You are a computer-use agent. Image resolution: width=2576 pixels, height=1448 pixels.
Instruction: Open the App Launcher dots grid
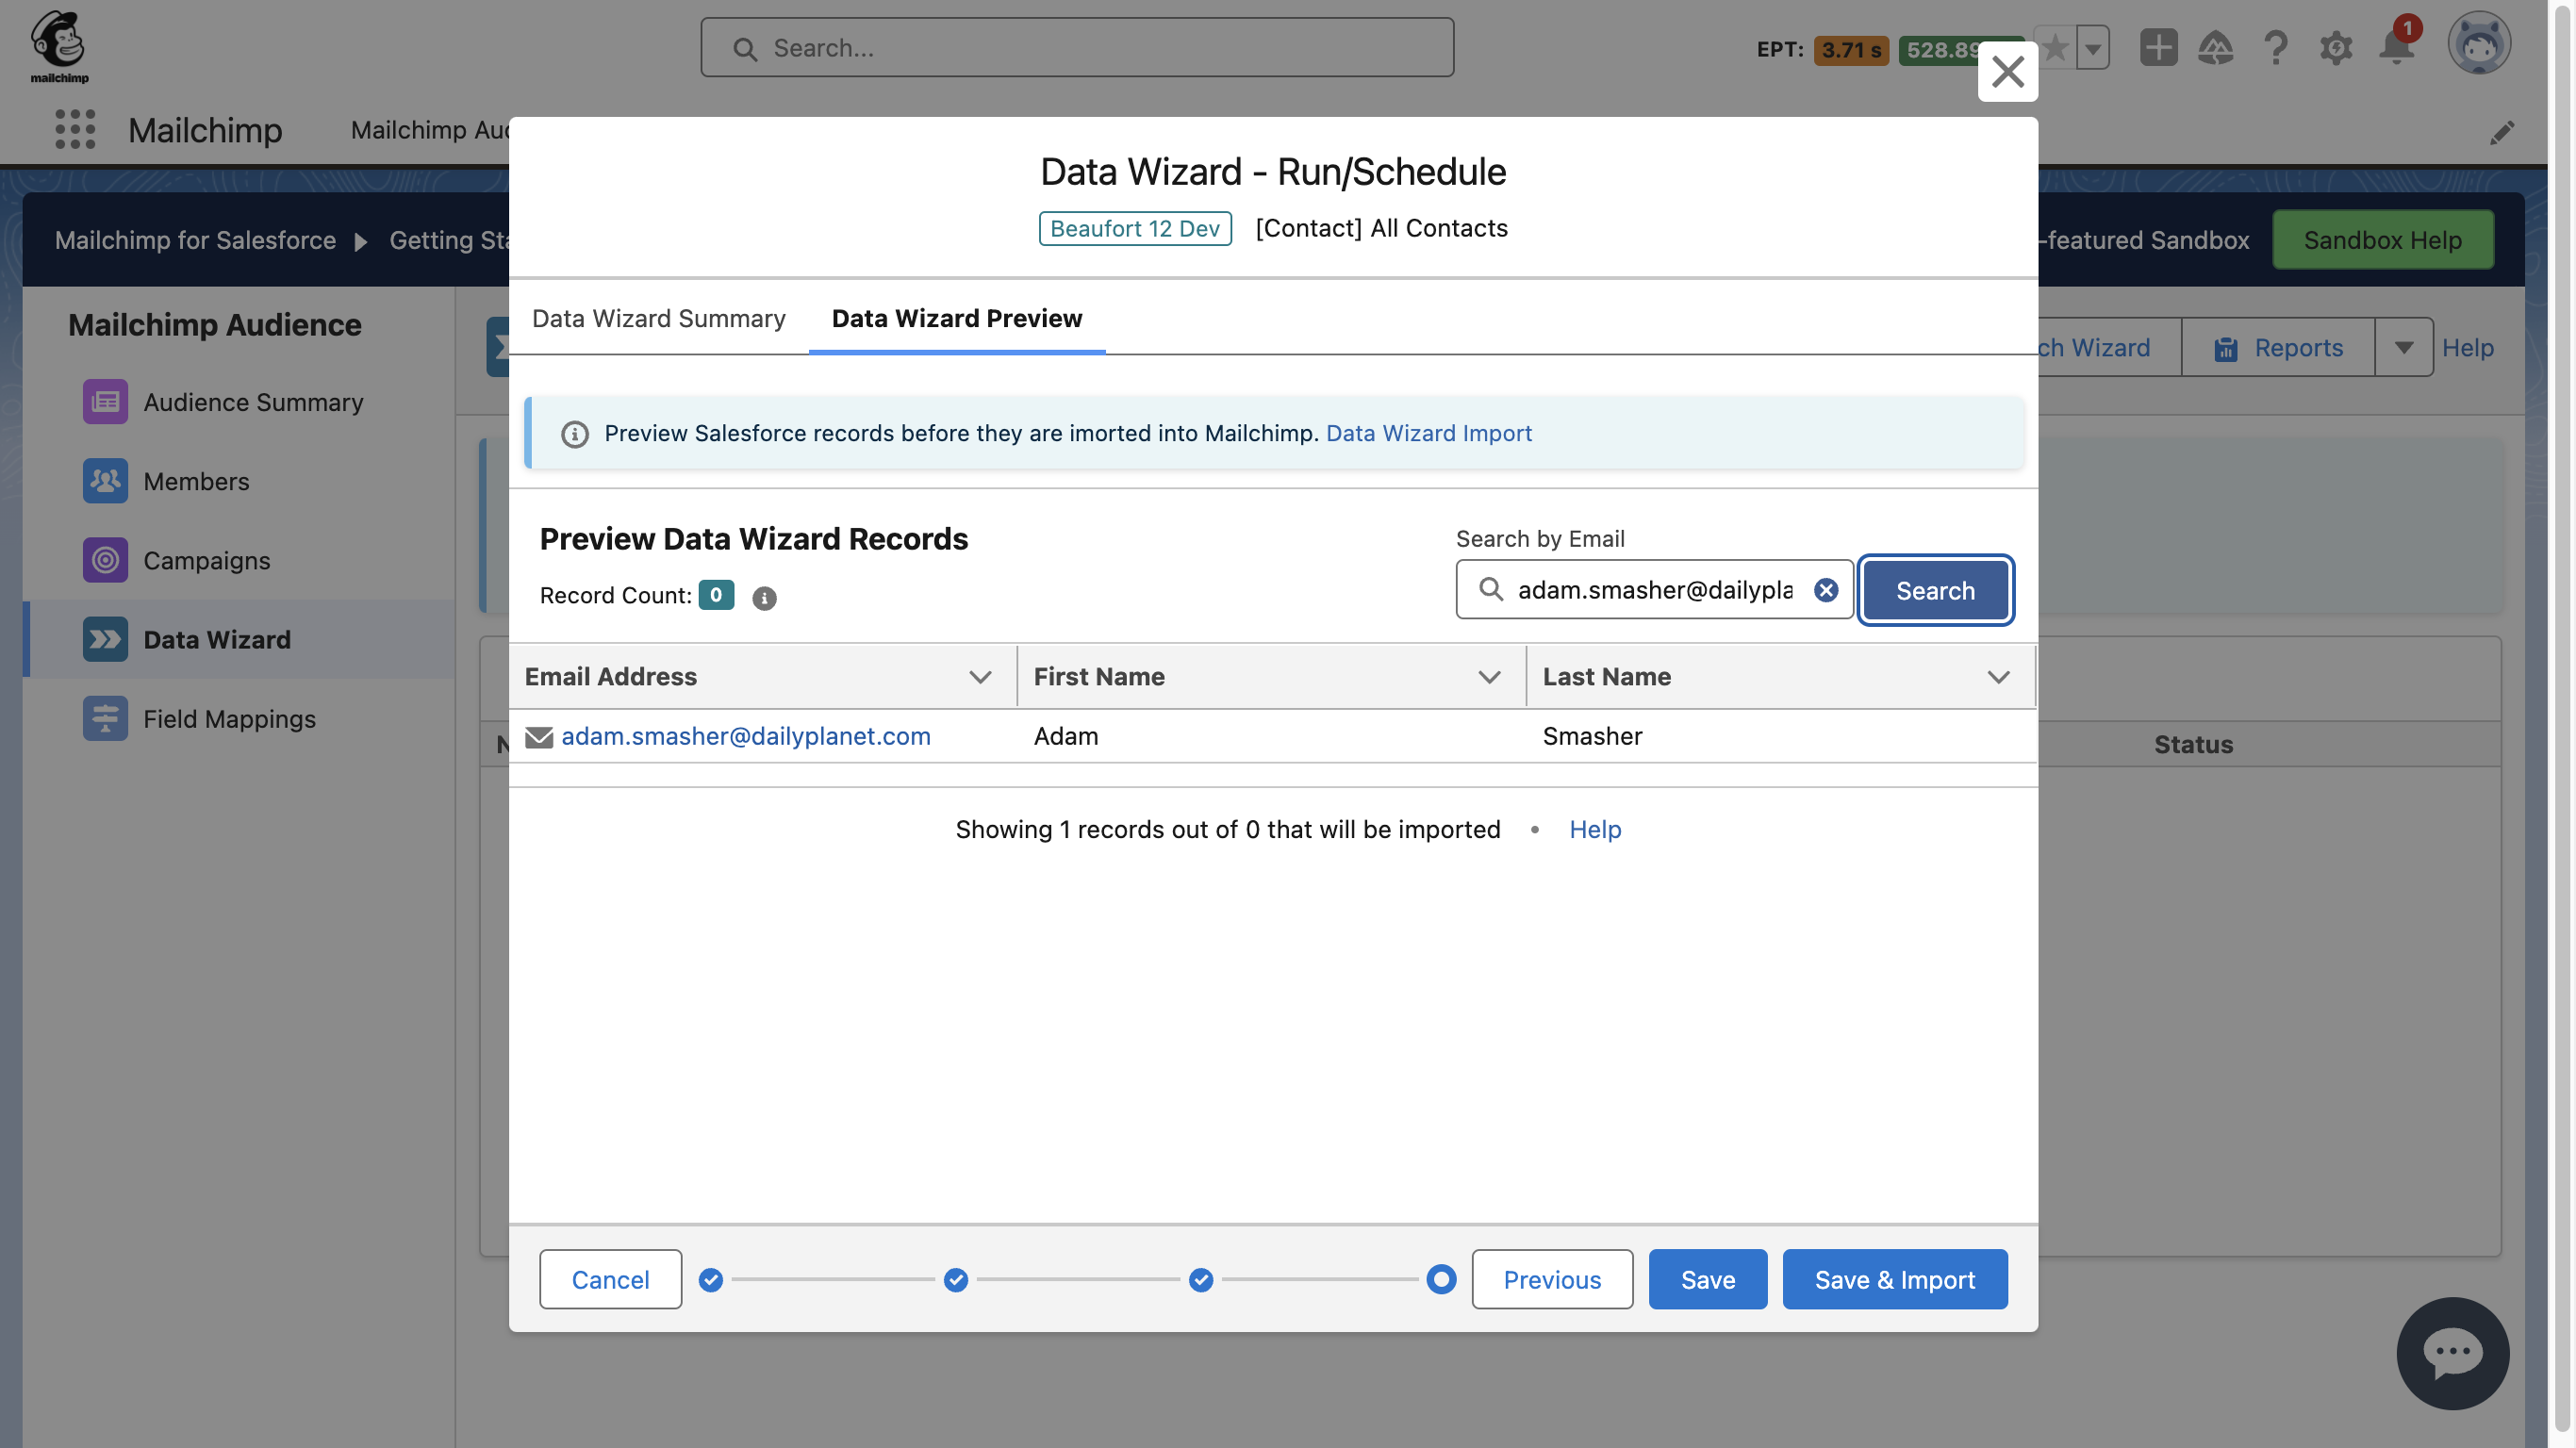75,129
